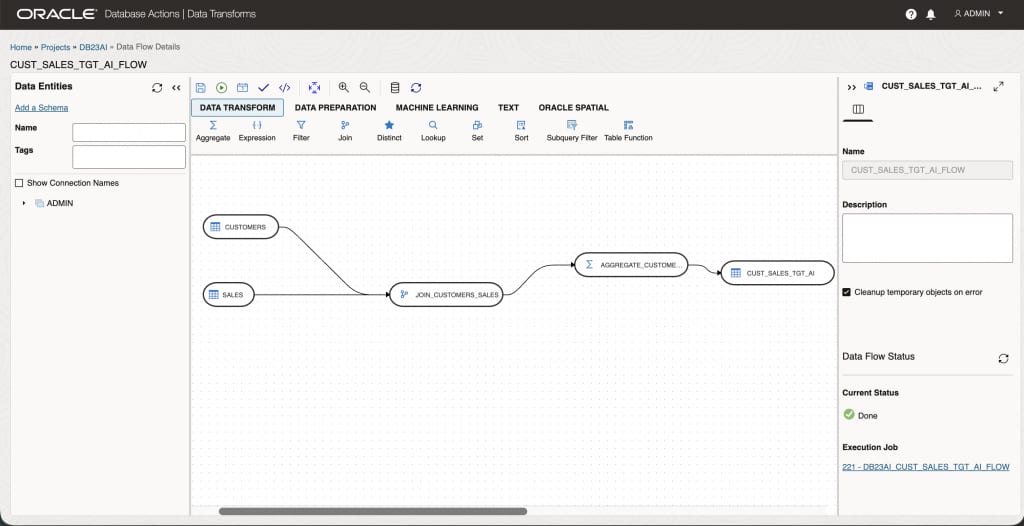This screenshot has height=526, width=1024.
Task: Select the Sort component
Action: click(521, 131)
